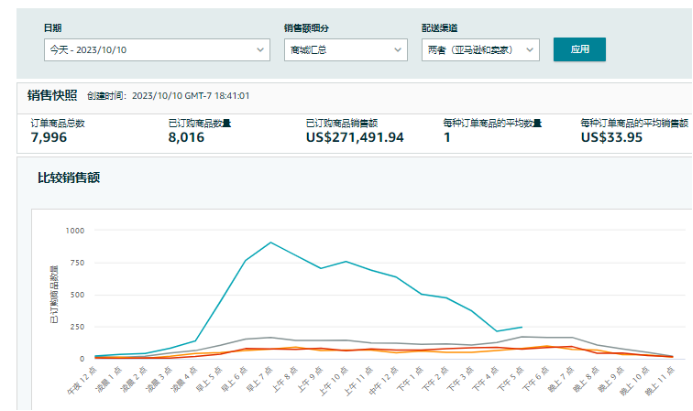Screen dimensions: 693x411
Task: Click the 1000 tick on the y-axis
Action: (x=76, y=230)
